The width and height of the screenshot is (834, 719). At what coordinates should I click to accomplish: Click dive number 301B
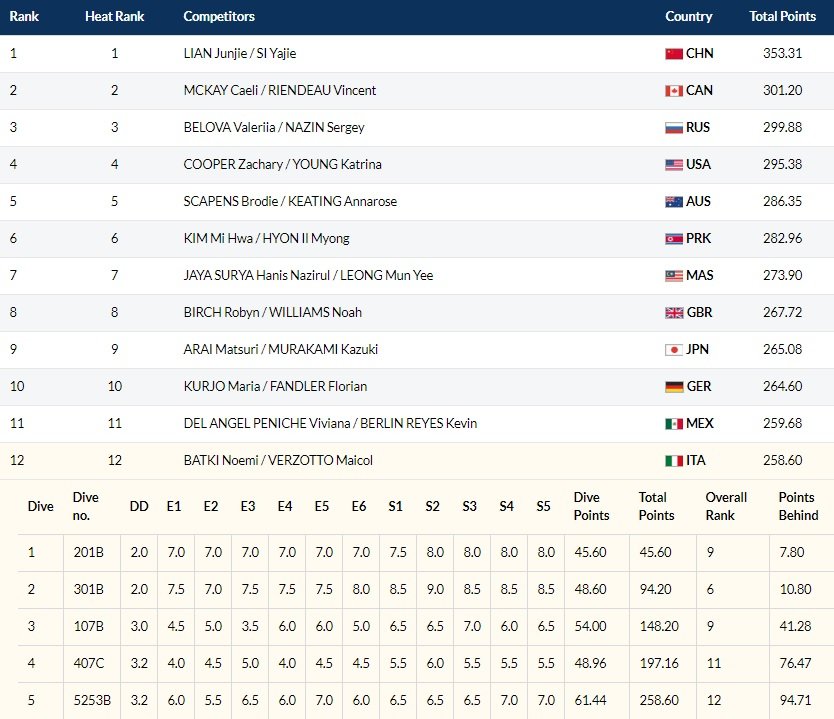(88, 590)
